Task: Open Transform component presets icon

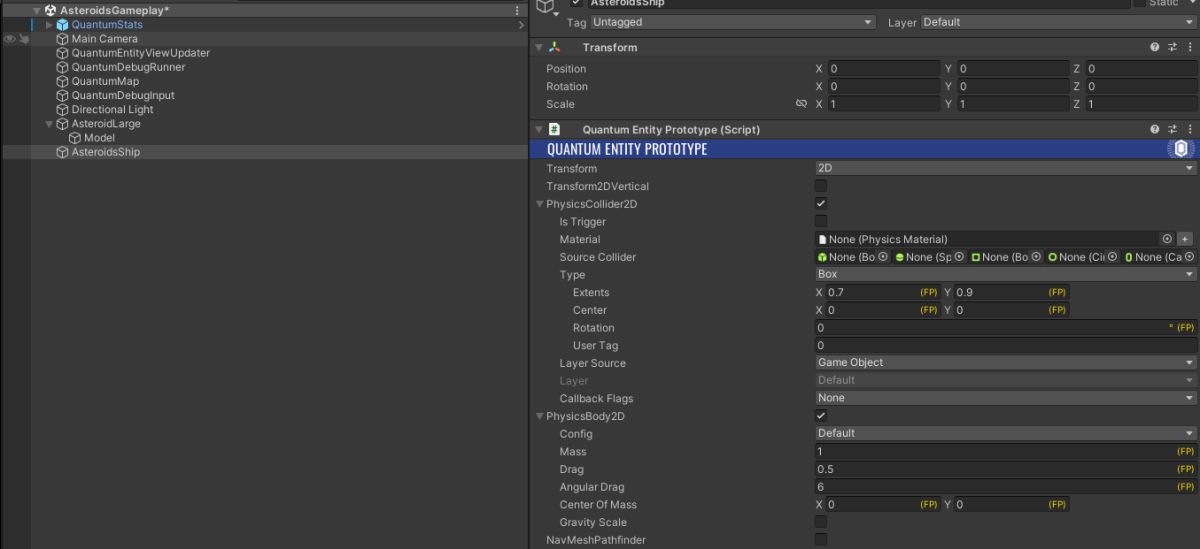Action: pos(1173,47)
